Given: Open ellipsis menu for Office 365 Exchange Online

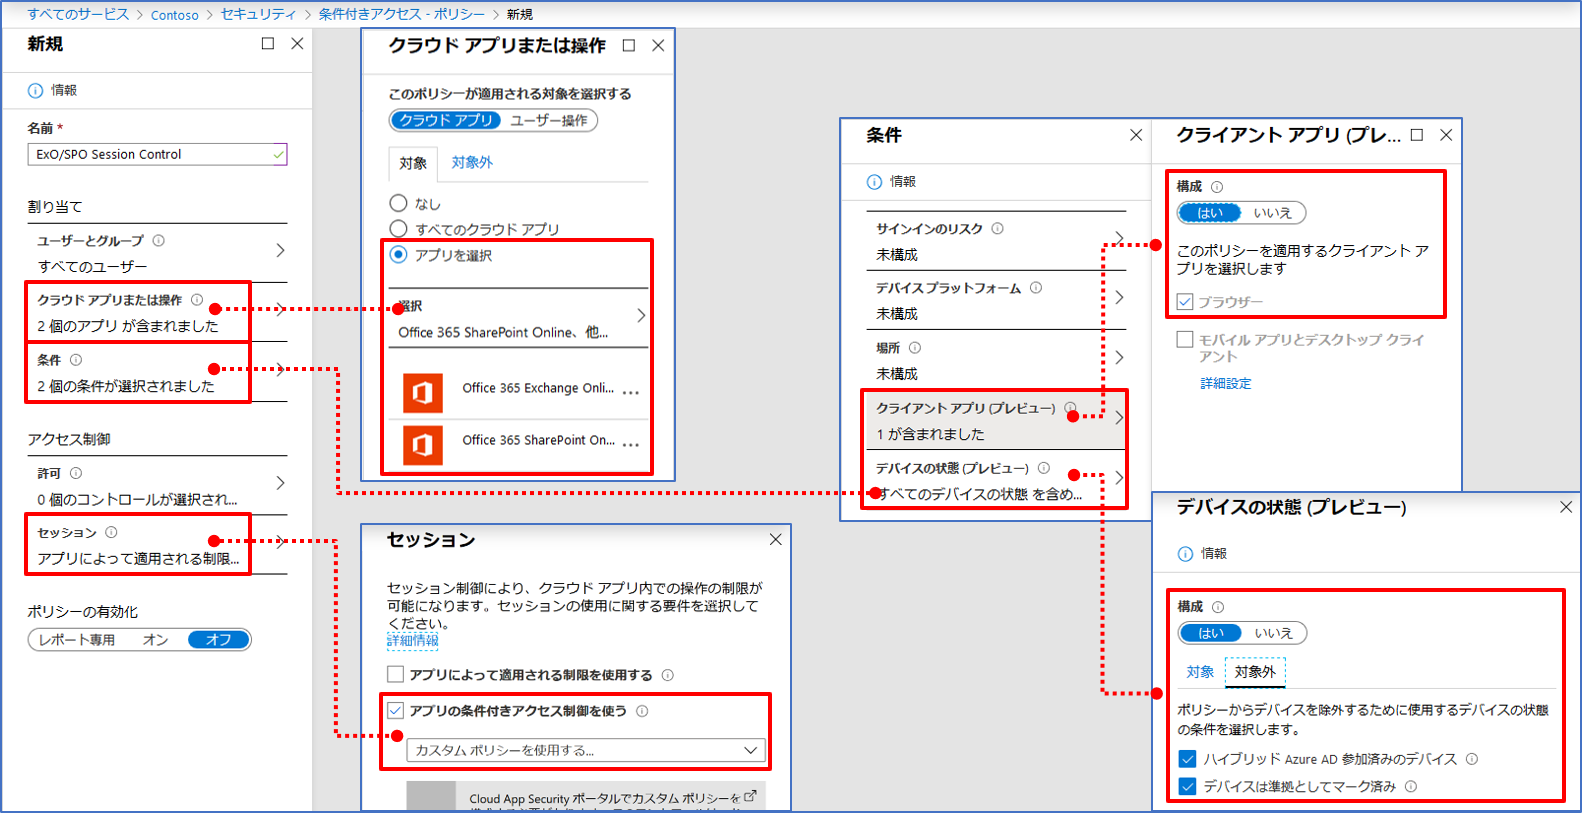Looking at the screenshot, I should [x=631, y=392].
